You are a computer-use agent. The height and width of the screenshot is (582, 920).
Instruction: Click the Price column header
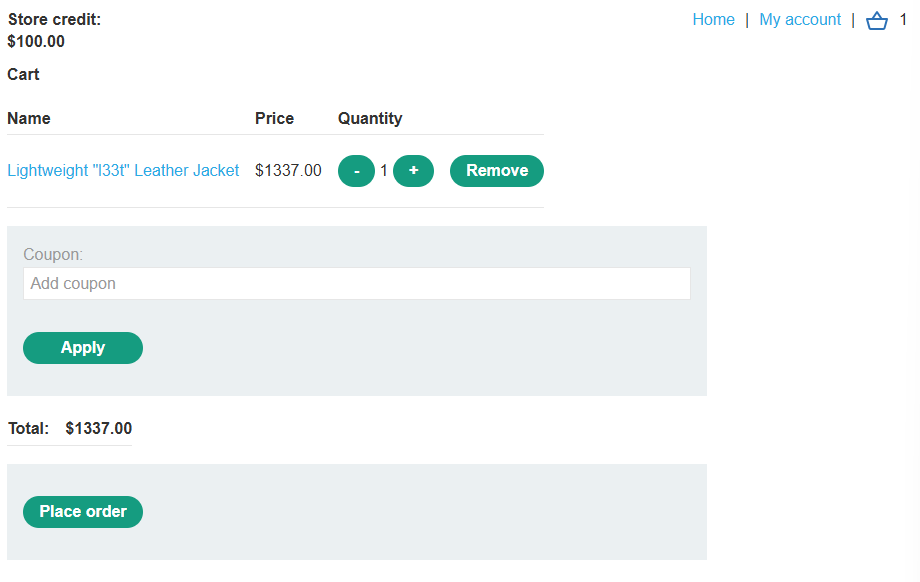[274, 119]
